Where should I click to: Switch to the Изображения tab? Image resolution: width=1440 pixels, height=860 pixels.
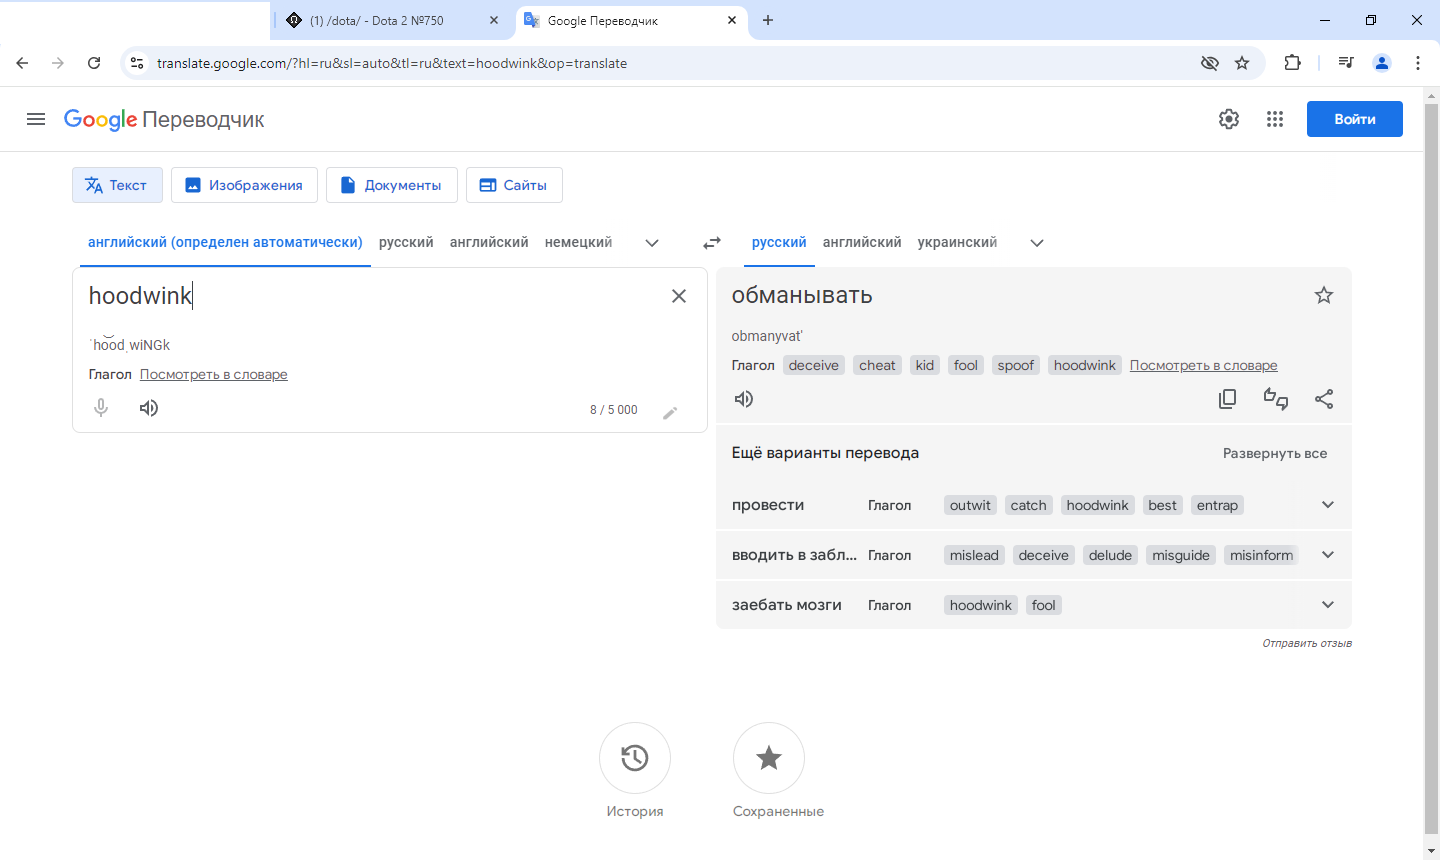[x=244, y=185]
